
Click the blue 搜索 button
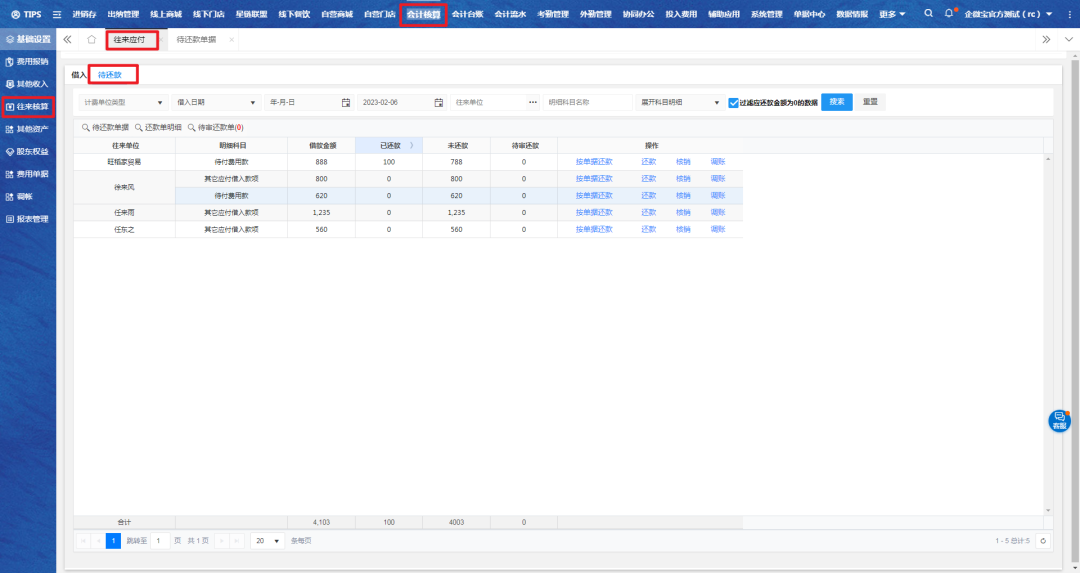point(837,102)
